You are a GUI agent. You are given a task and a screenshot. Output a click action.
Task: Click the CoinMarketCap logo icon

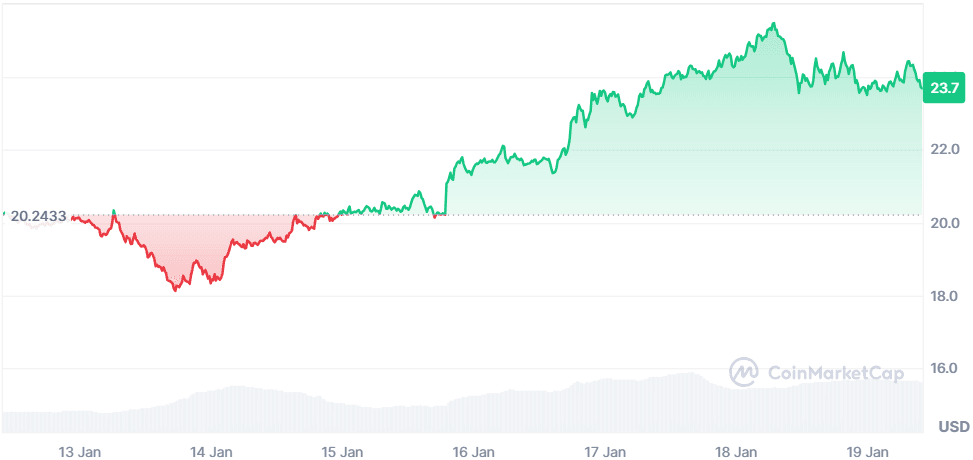pos(744,372)
